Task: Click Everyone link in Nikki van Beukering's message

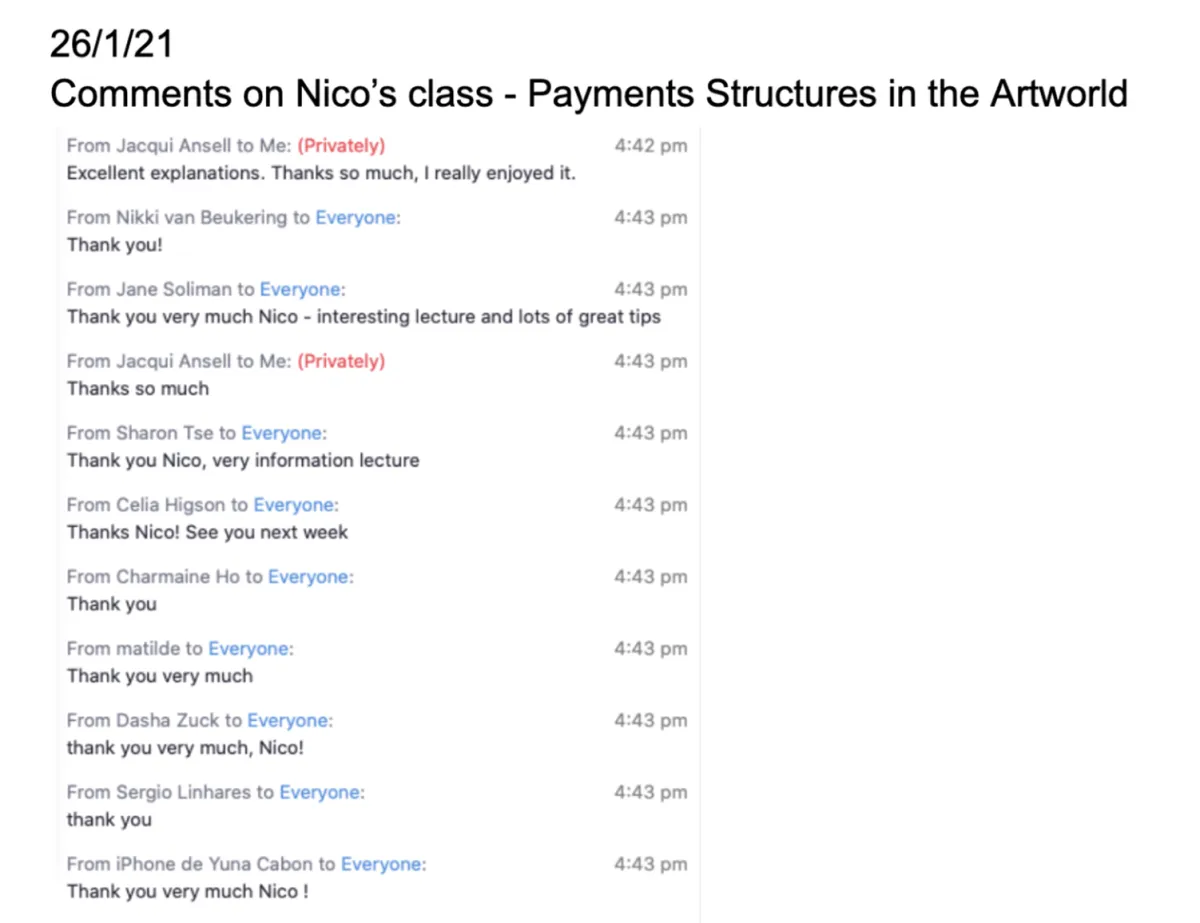Action: [358, 218]
